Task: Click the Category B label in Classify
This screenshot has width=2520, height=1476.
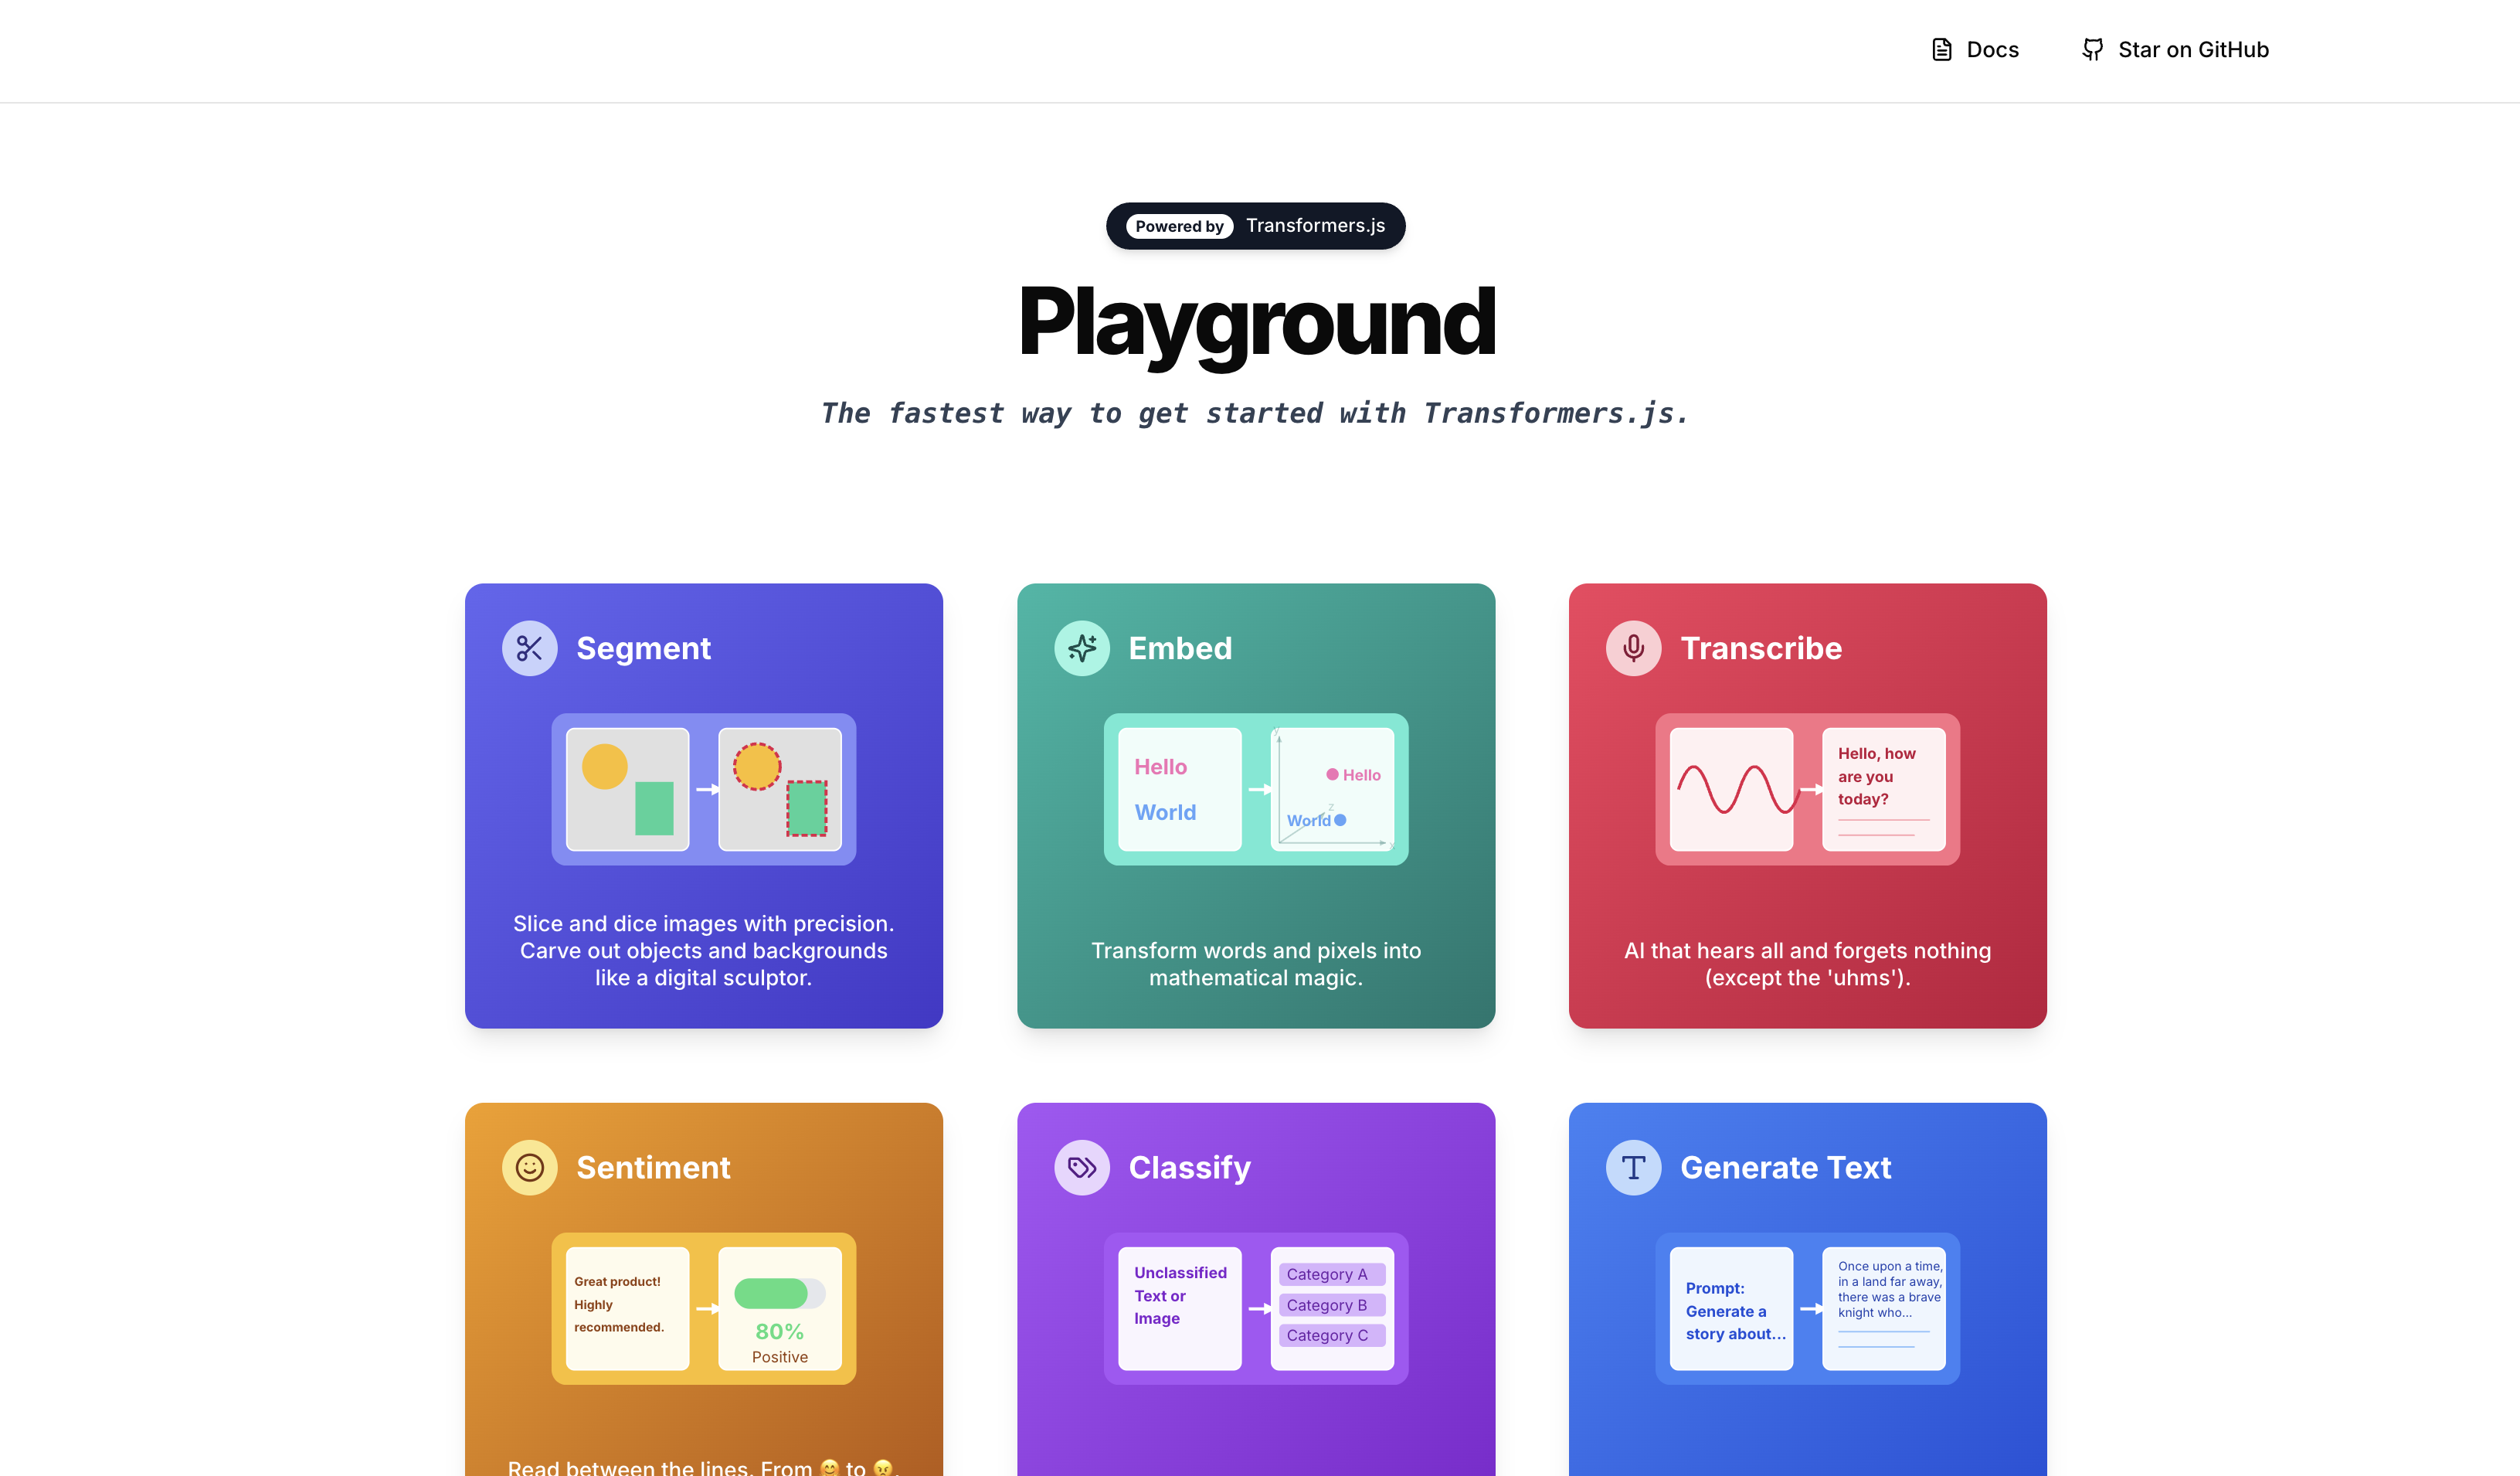Action: (x=1331, y=1305)
